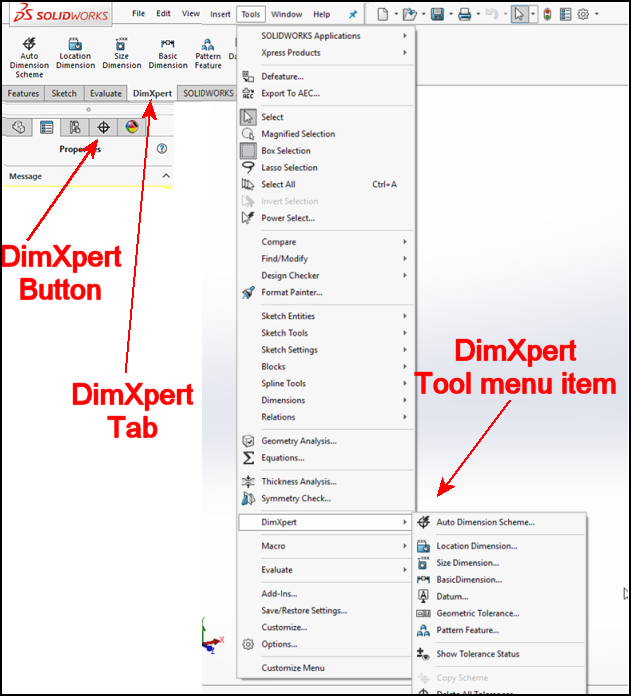Open the FeatureManager design tree tab icon
This screenshot has width=631, height=696.
click(18, 127)
